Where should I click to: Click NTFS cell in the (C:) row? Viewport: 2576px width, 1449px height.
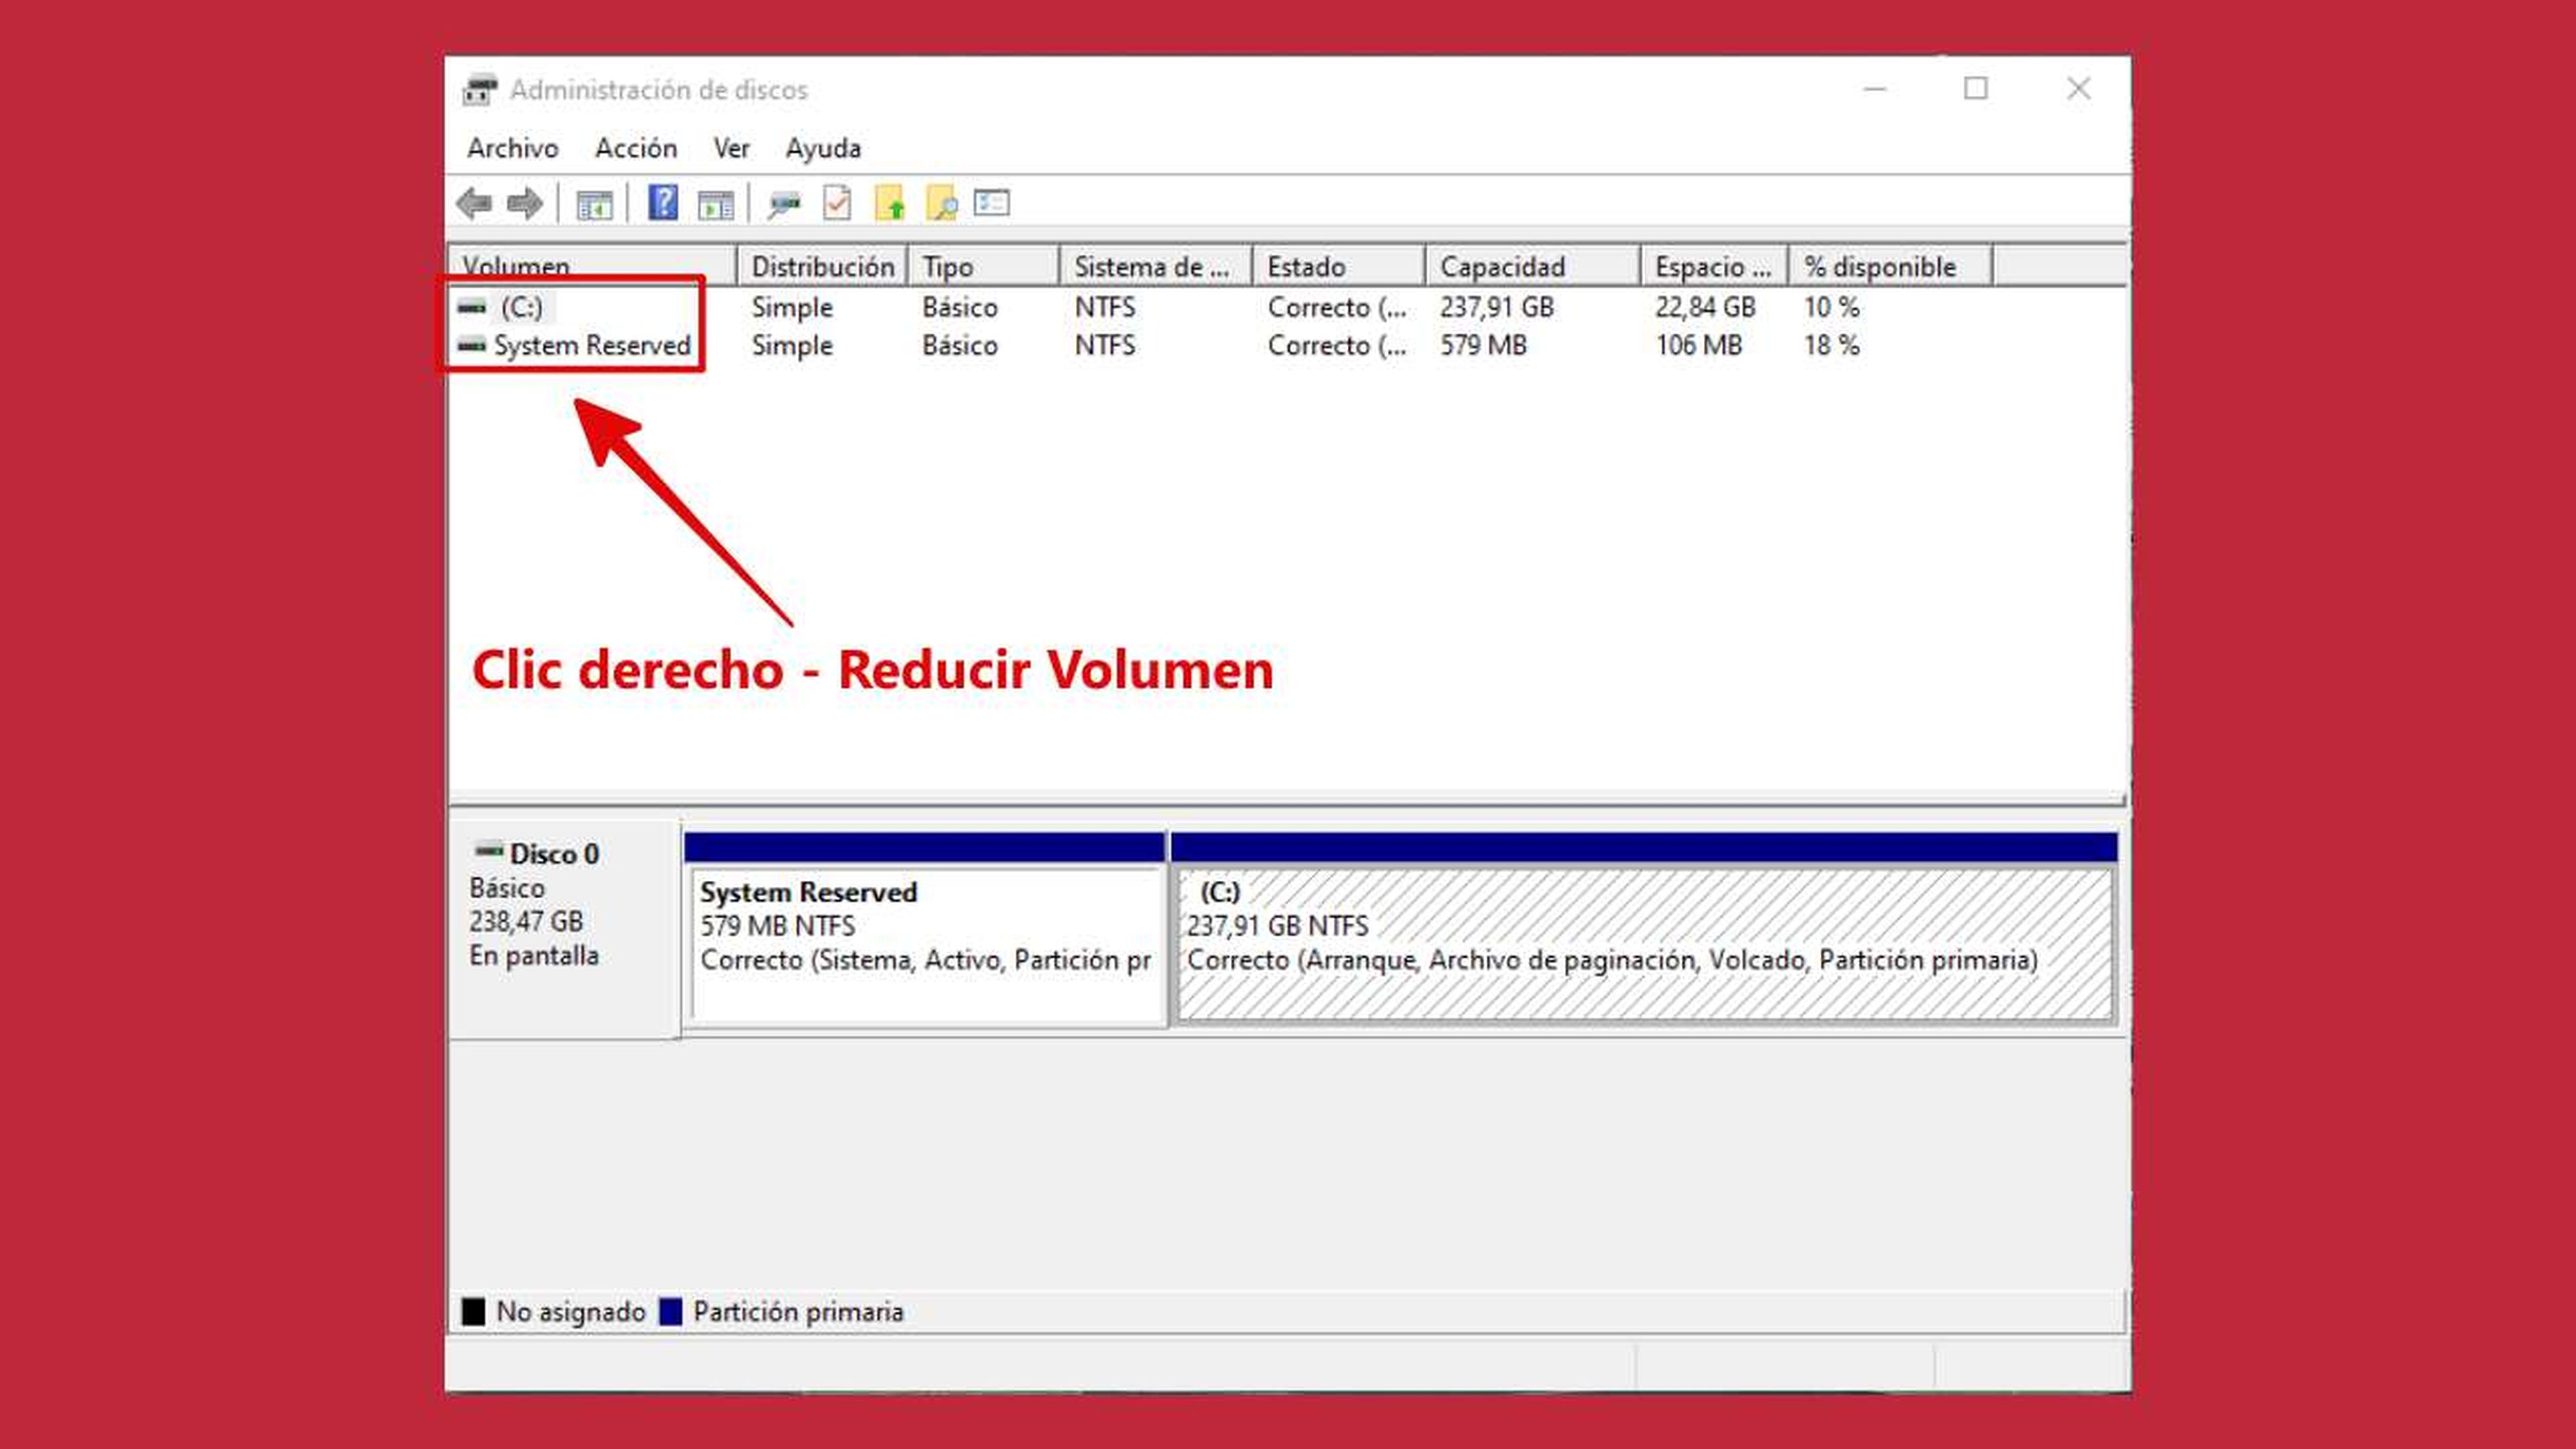tap(1105, 307)
